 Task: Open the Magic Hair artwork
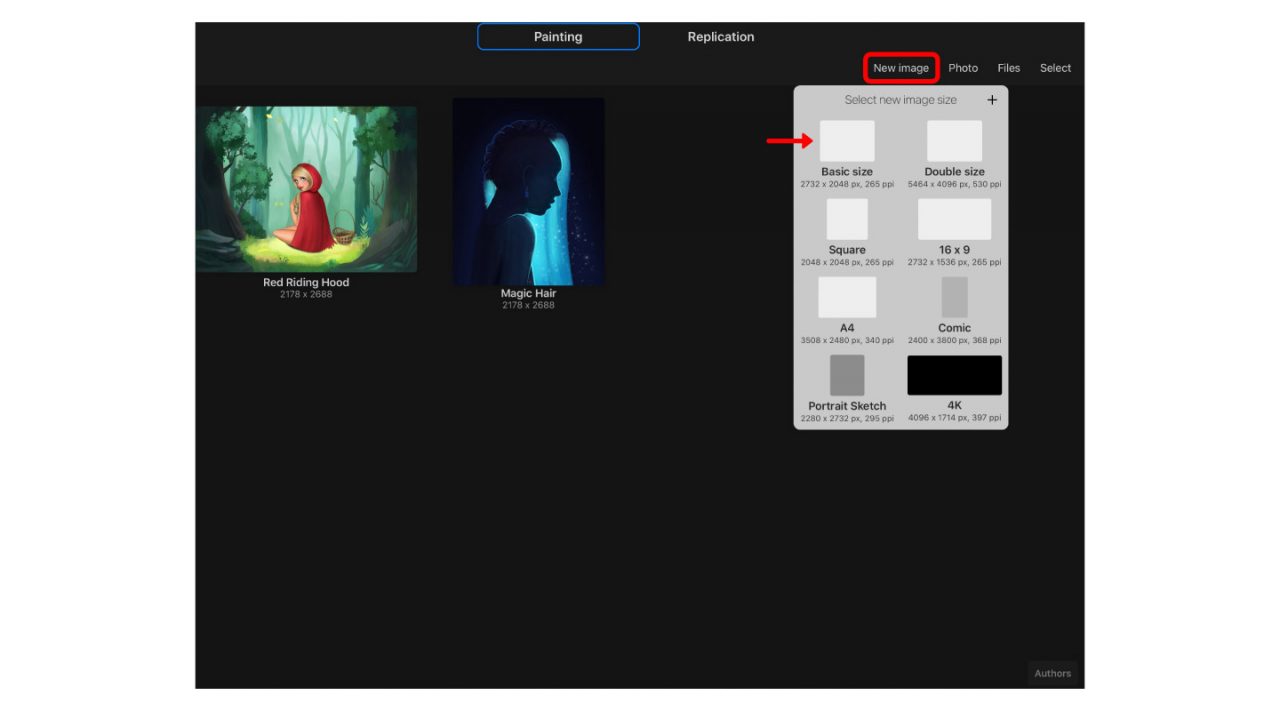(x=528, y=190)
